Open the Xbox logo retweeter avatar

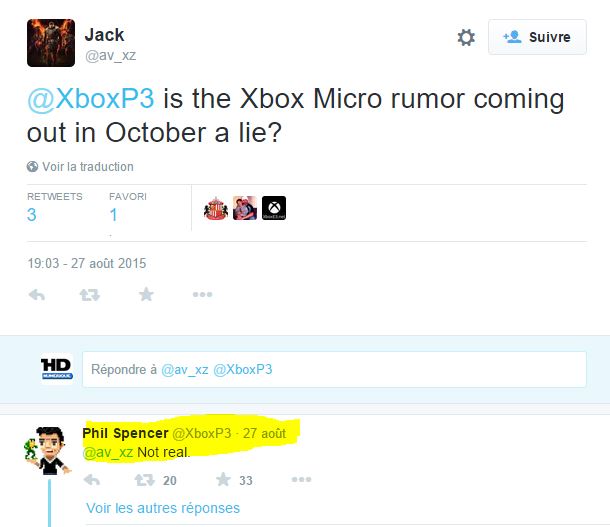tap(274, 208)
